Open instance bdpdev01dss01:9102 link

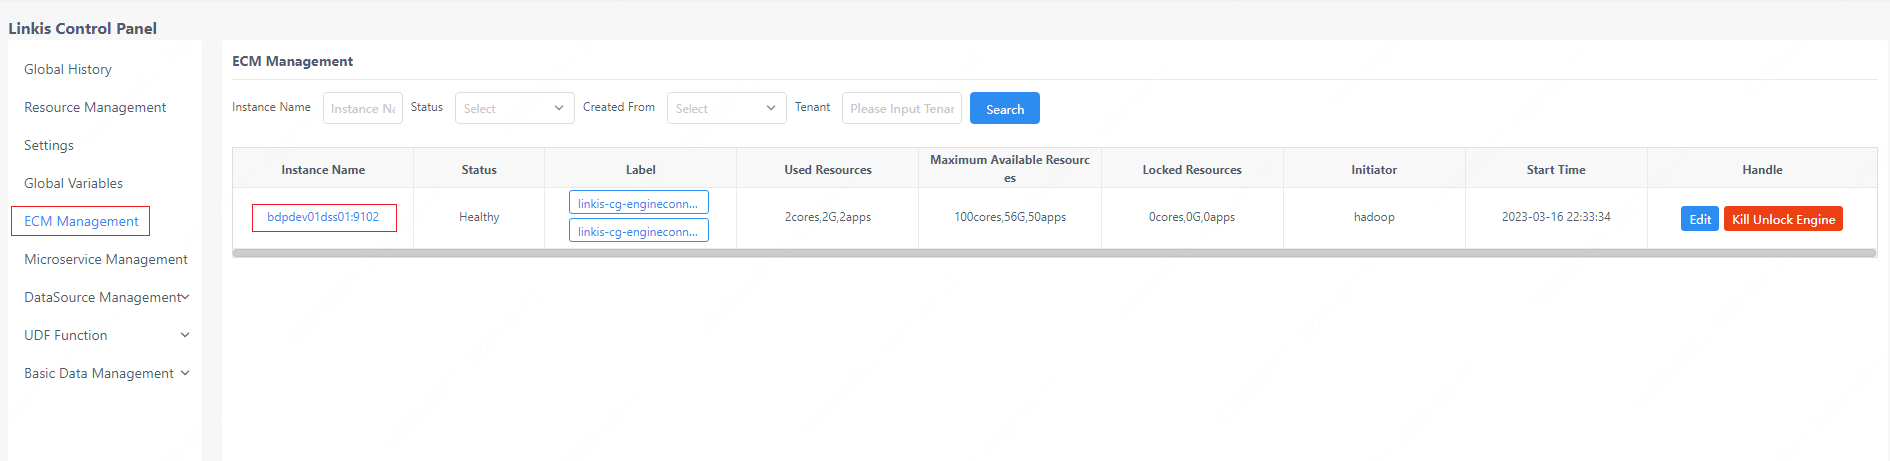(323, 217)
